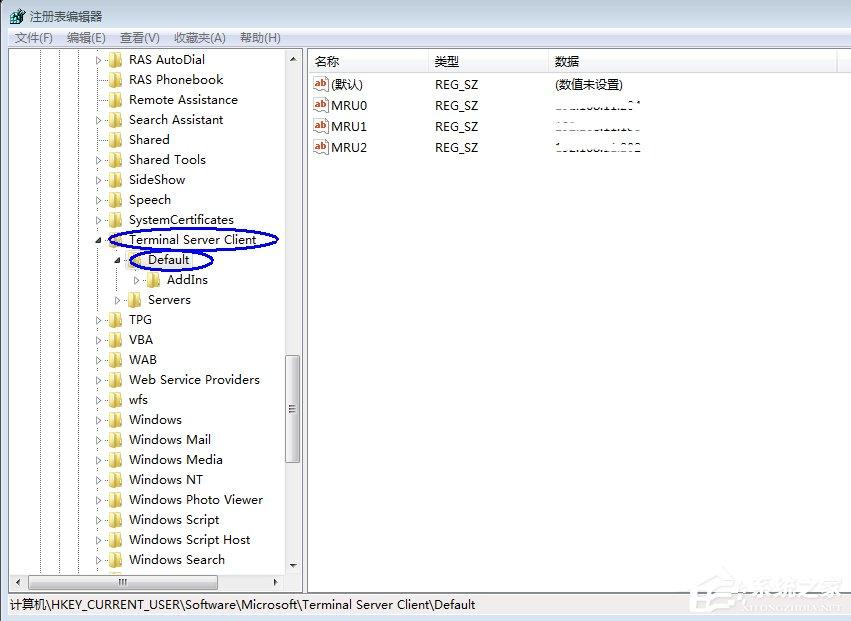Viewport: 851px width, 621px height.
Task: Click the horizontal scroll right arrow
Action: pos(276,582)
